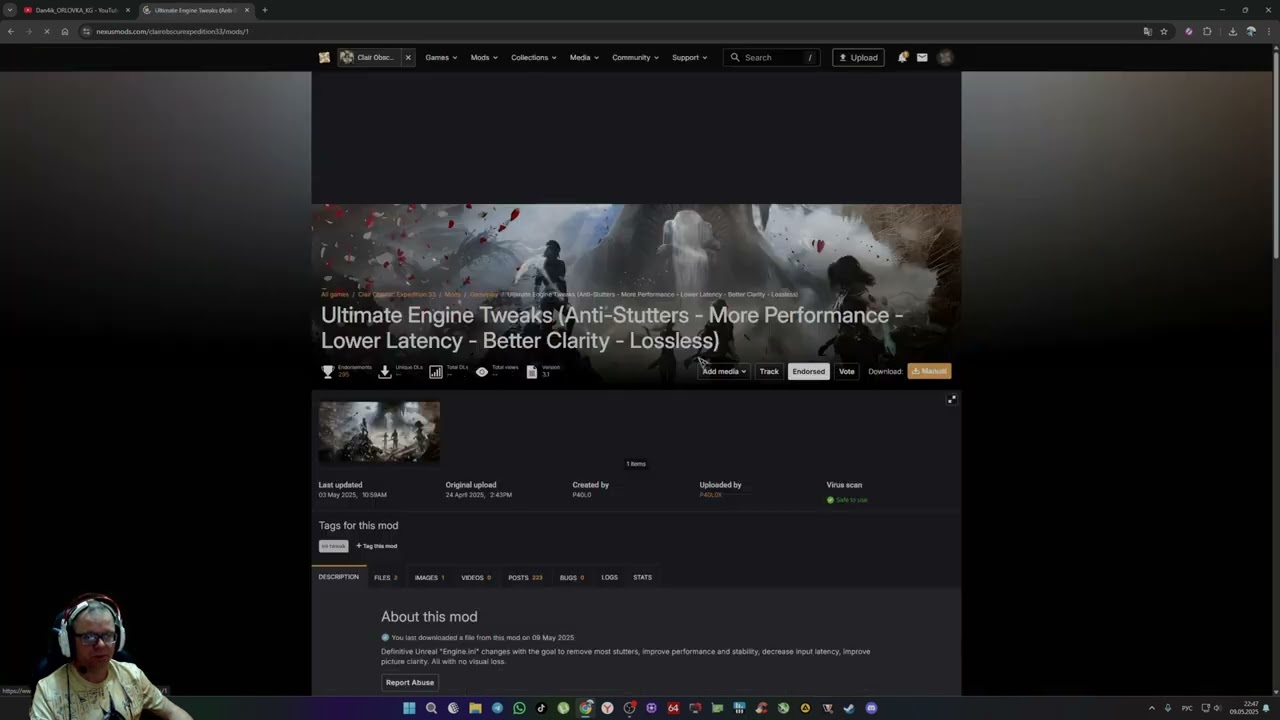Switch to the Stats tab

tap(642, 577)
